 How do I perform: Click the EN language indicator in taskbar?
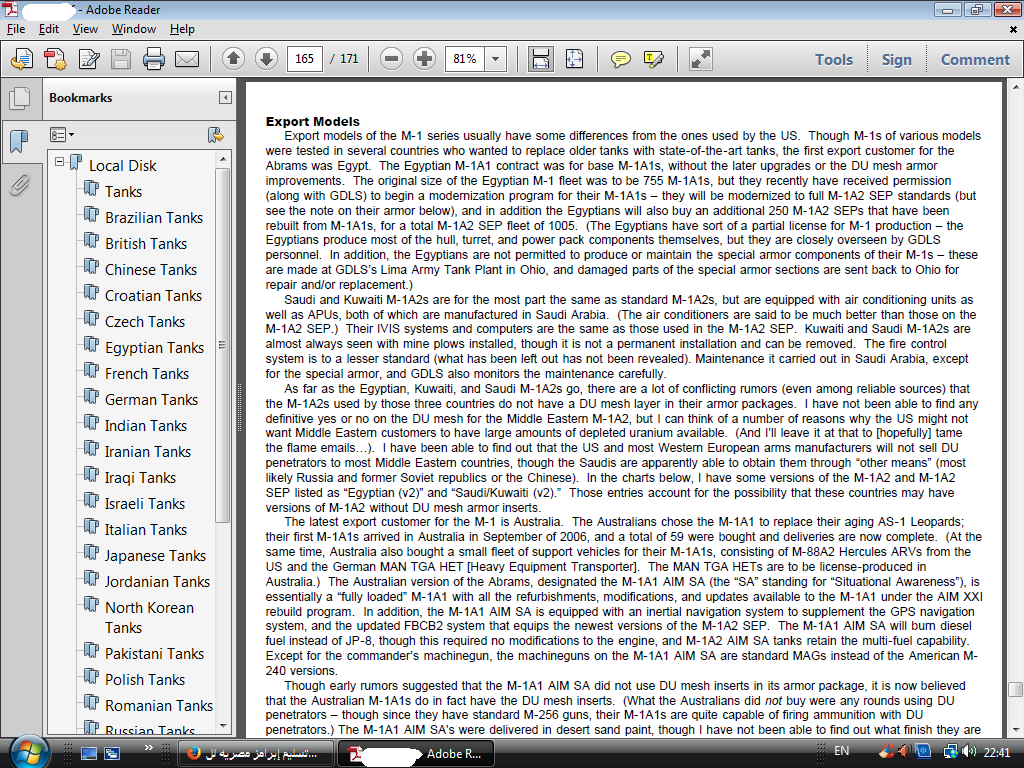pyautogui.click(x=841, y=752)
